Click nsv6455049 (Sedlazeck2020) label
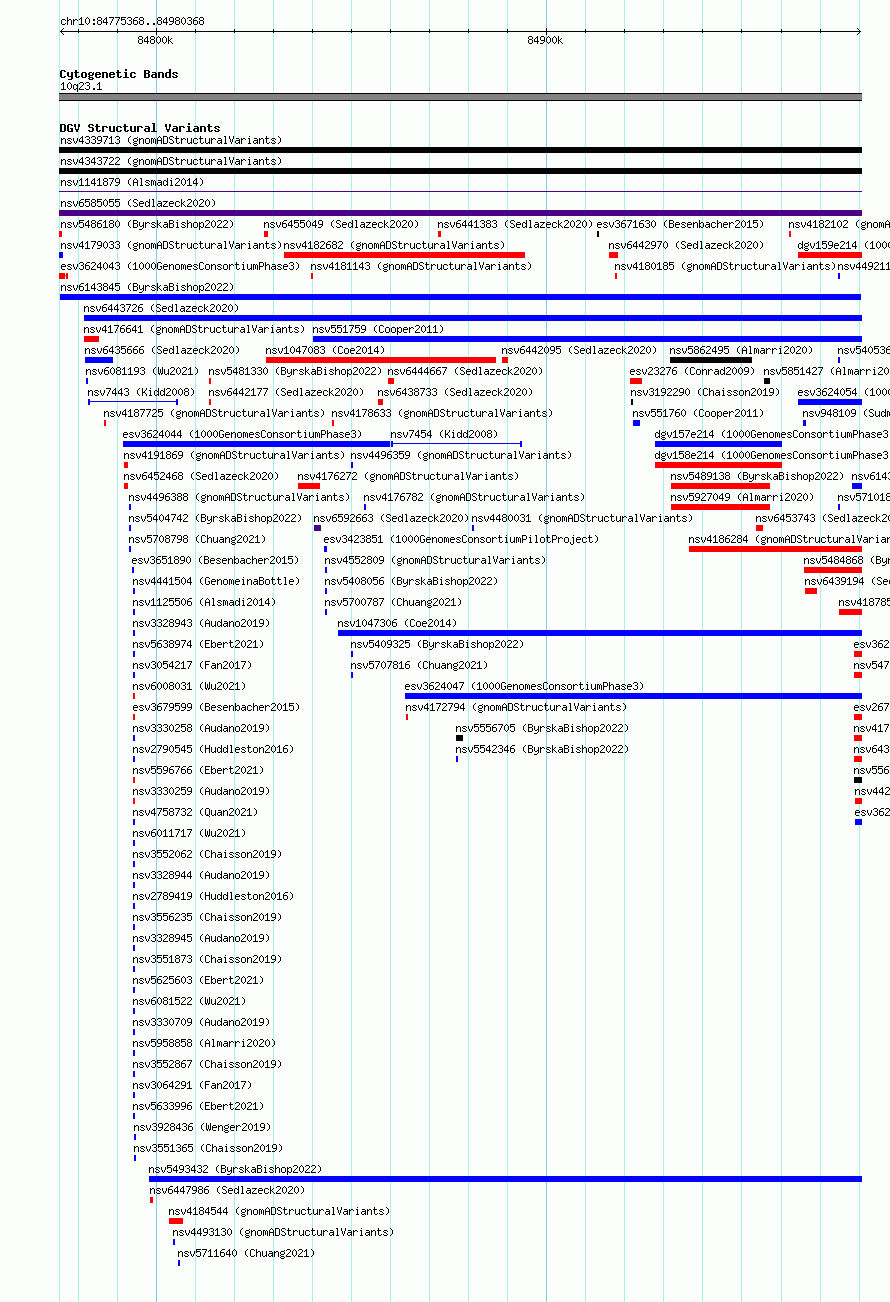 tap(342, 224)
